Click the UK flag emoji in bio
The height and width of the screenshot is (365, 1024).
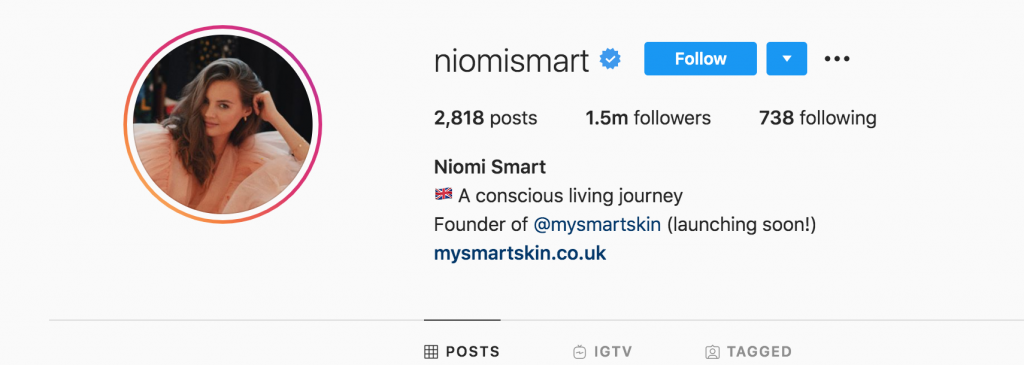(x=443, y=195)
